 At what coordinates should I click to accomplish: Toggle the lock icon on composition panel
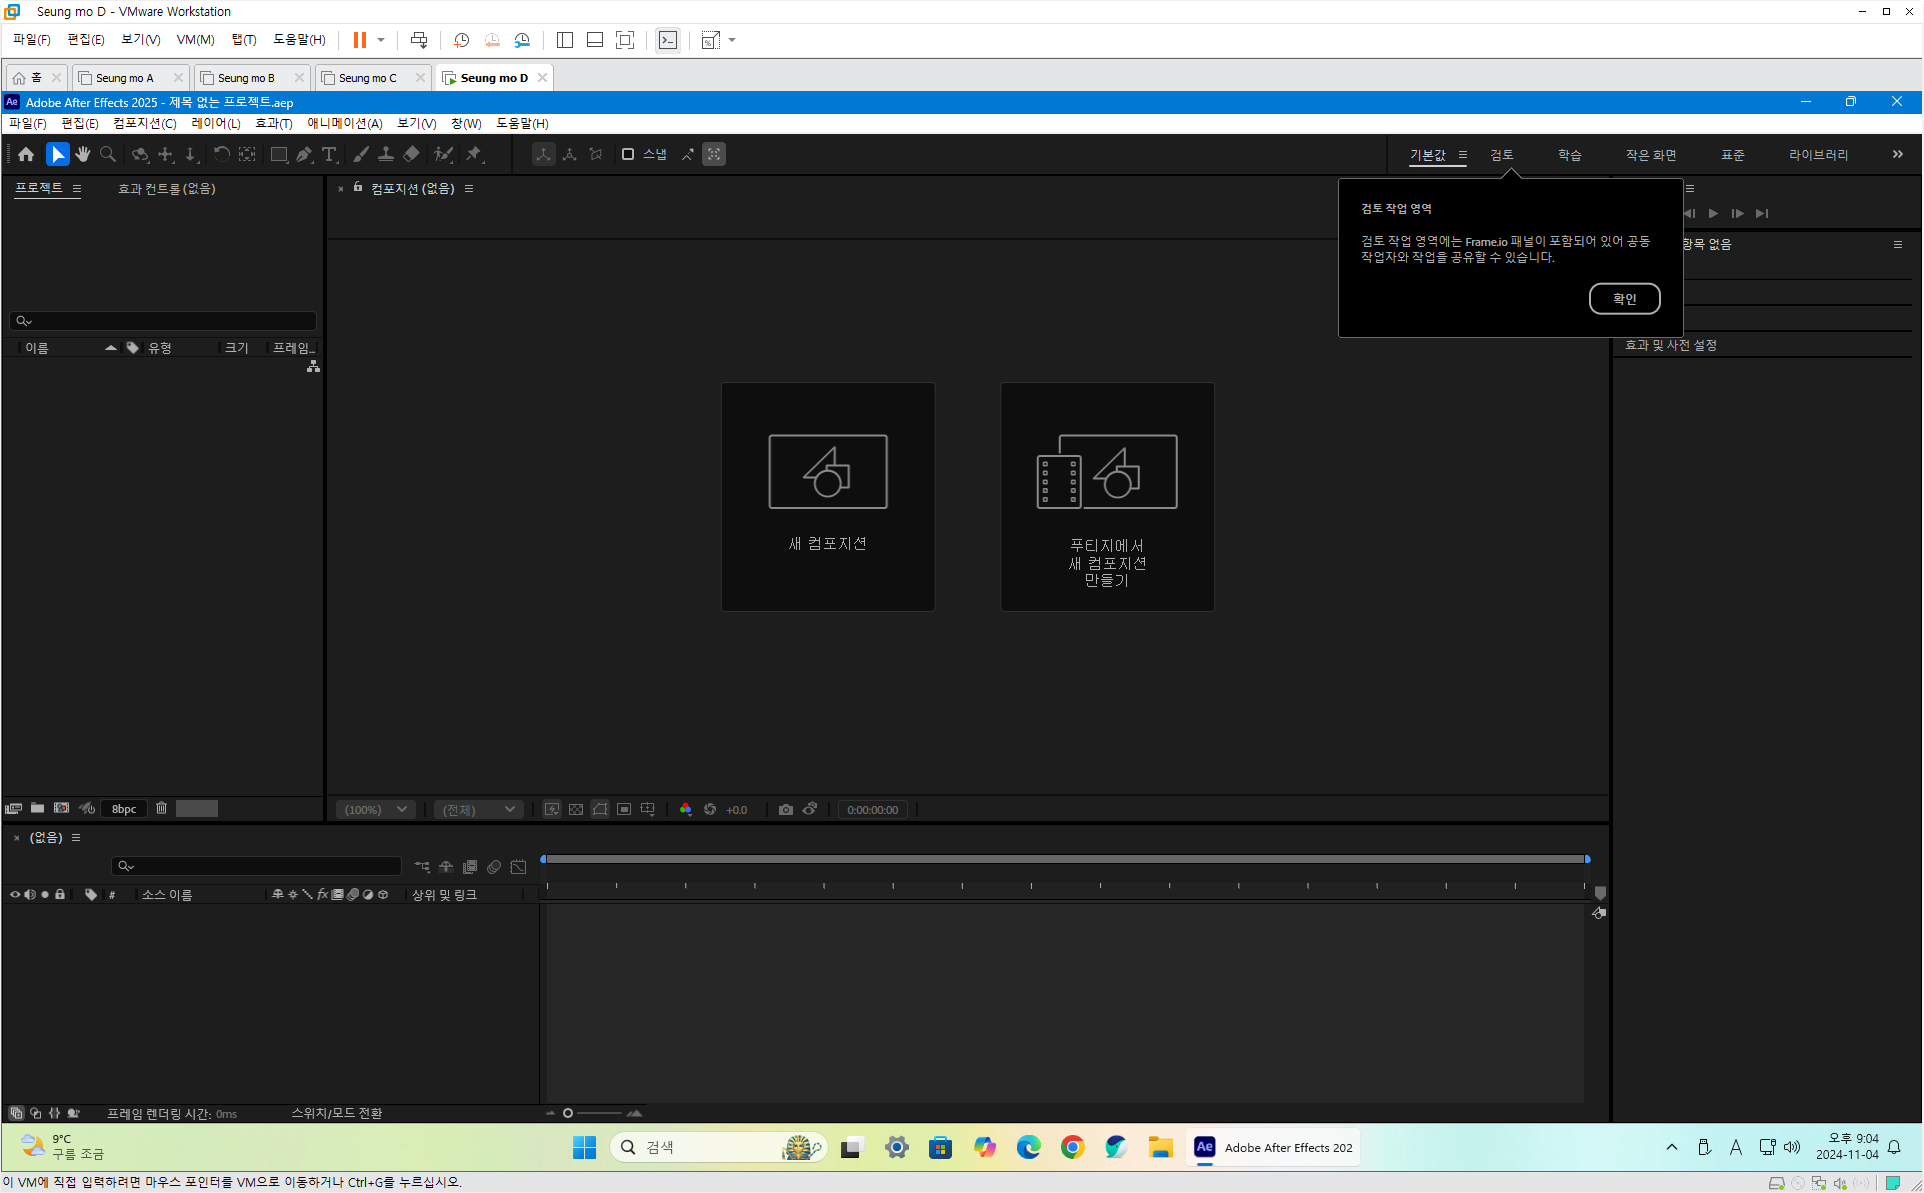click(358, 187)
